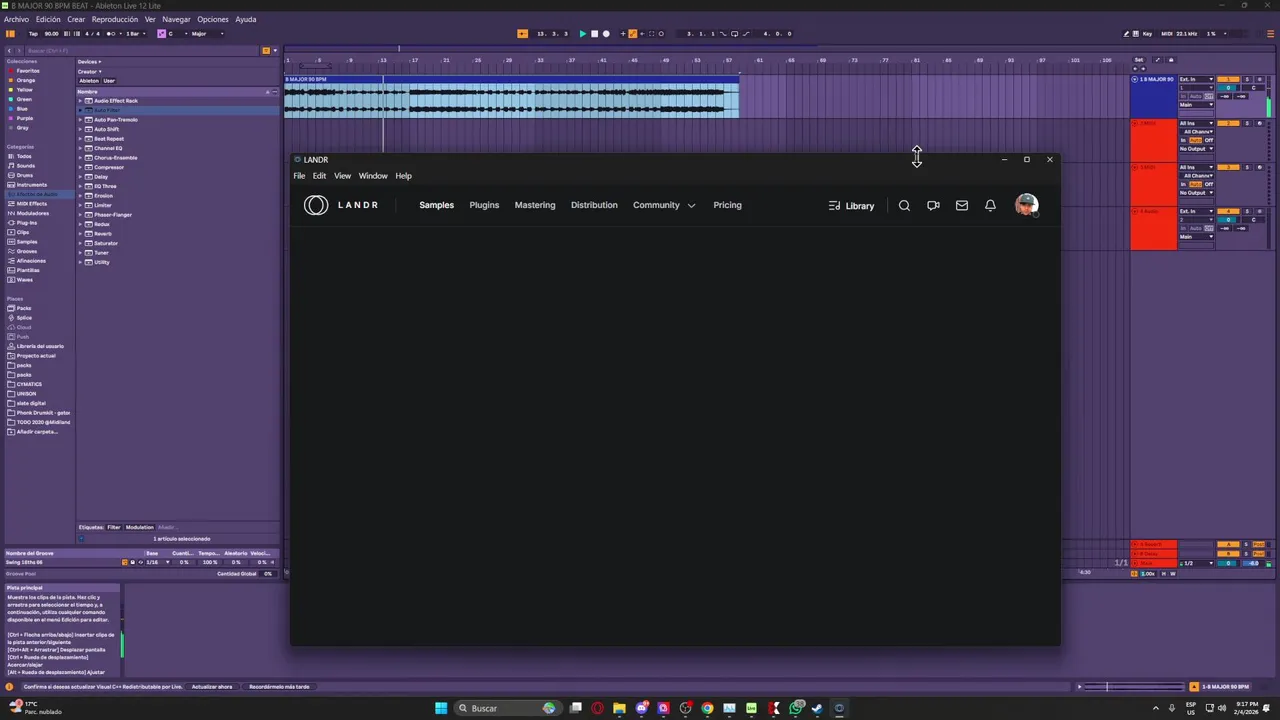The width and height of the screenshot is (1280, 720).
Task: Select the Green collection color
Action: (x=23, y=99)
